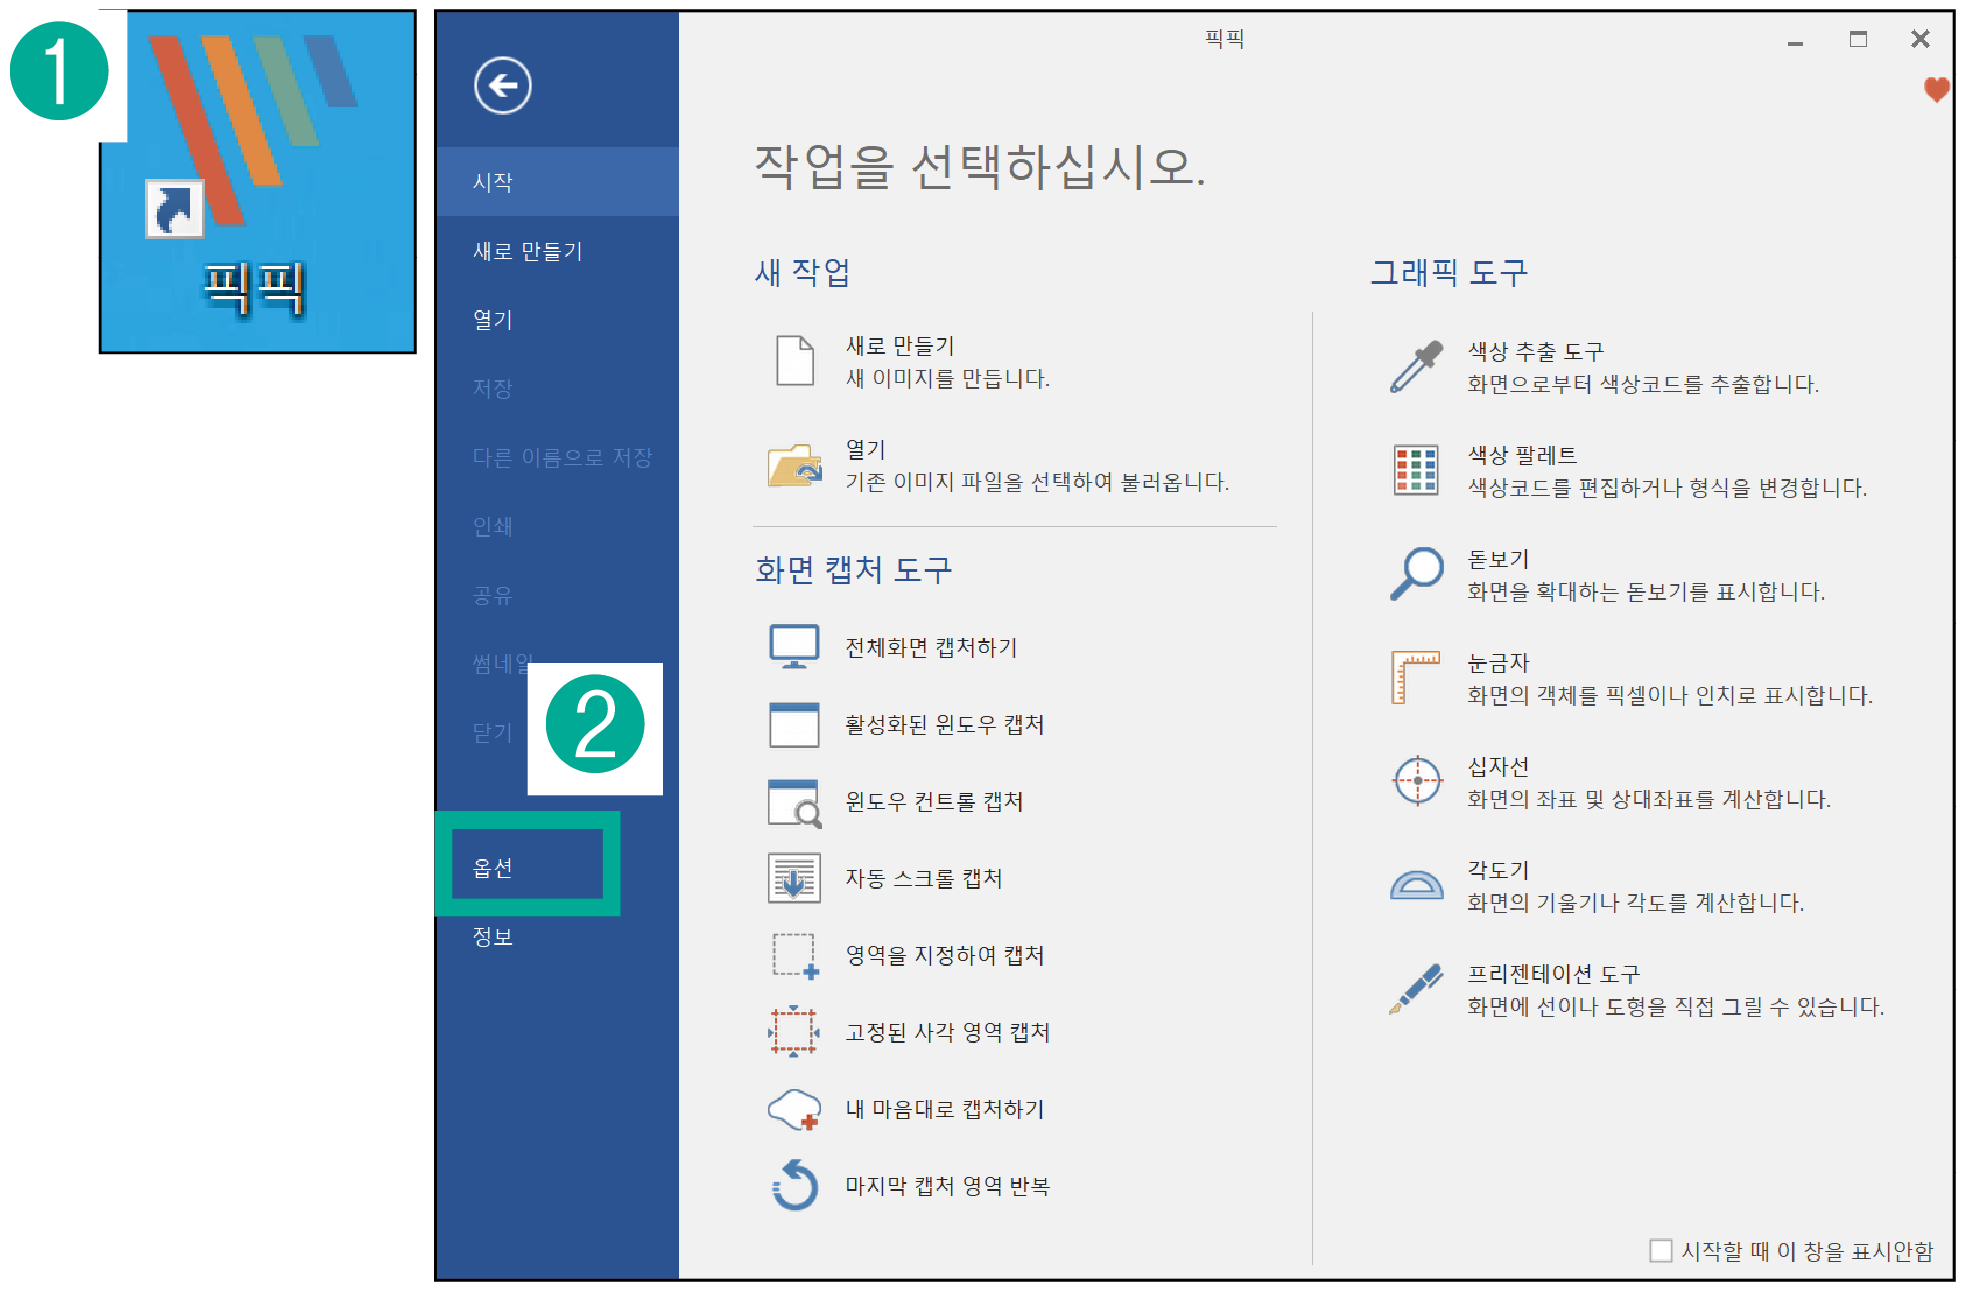Click the 전체화면 캡처하기 link
This screenshot has width=1967, height=1291.
[931, 648]
